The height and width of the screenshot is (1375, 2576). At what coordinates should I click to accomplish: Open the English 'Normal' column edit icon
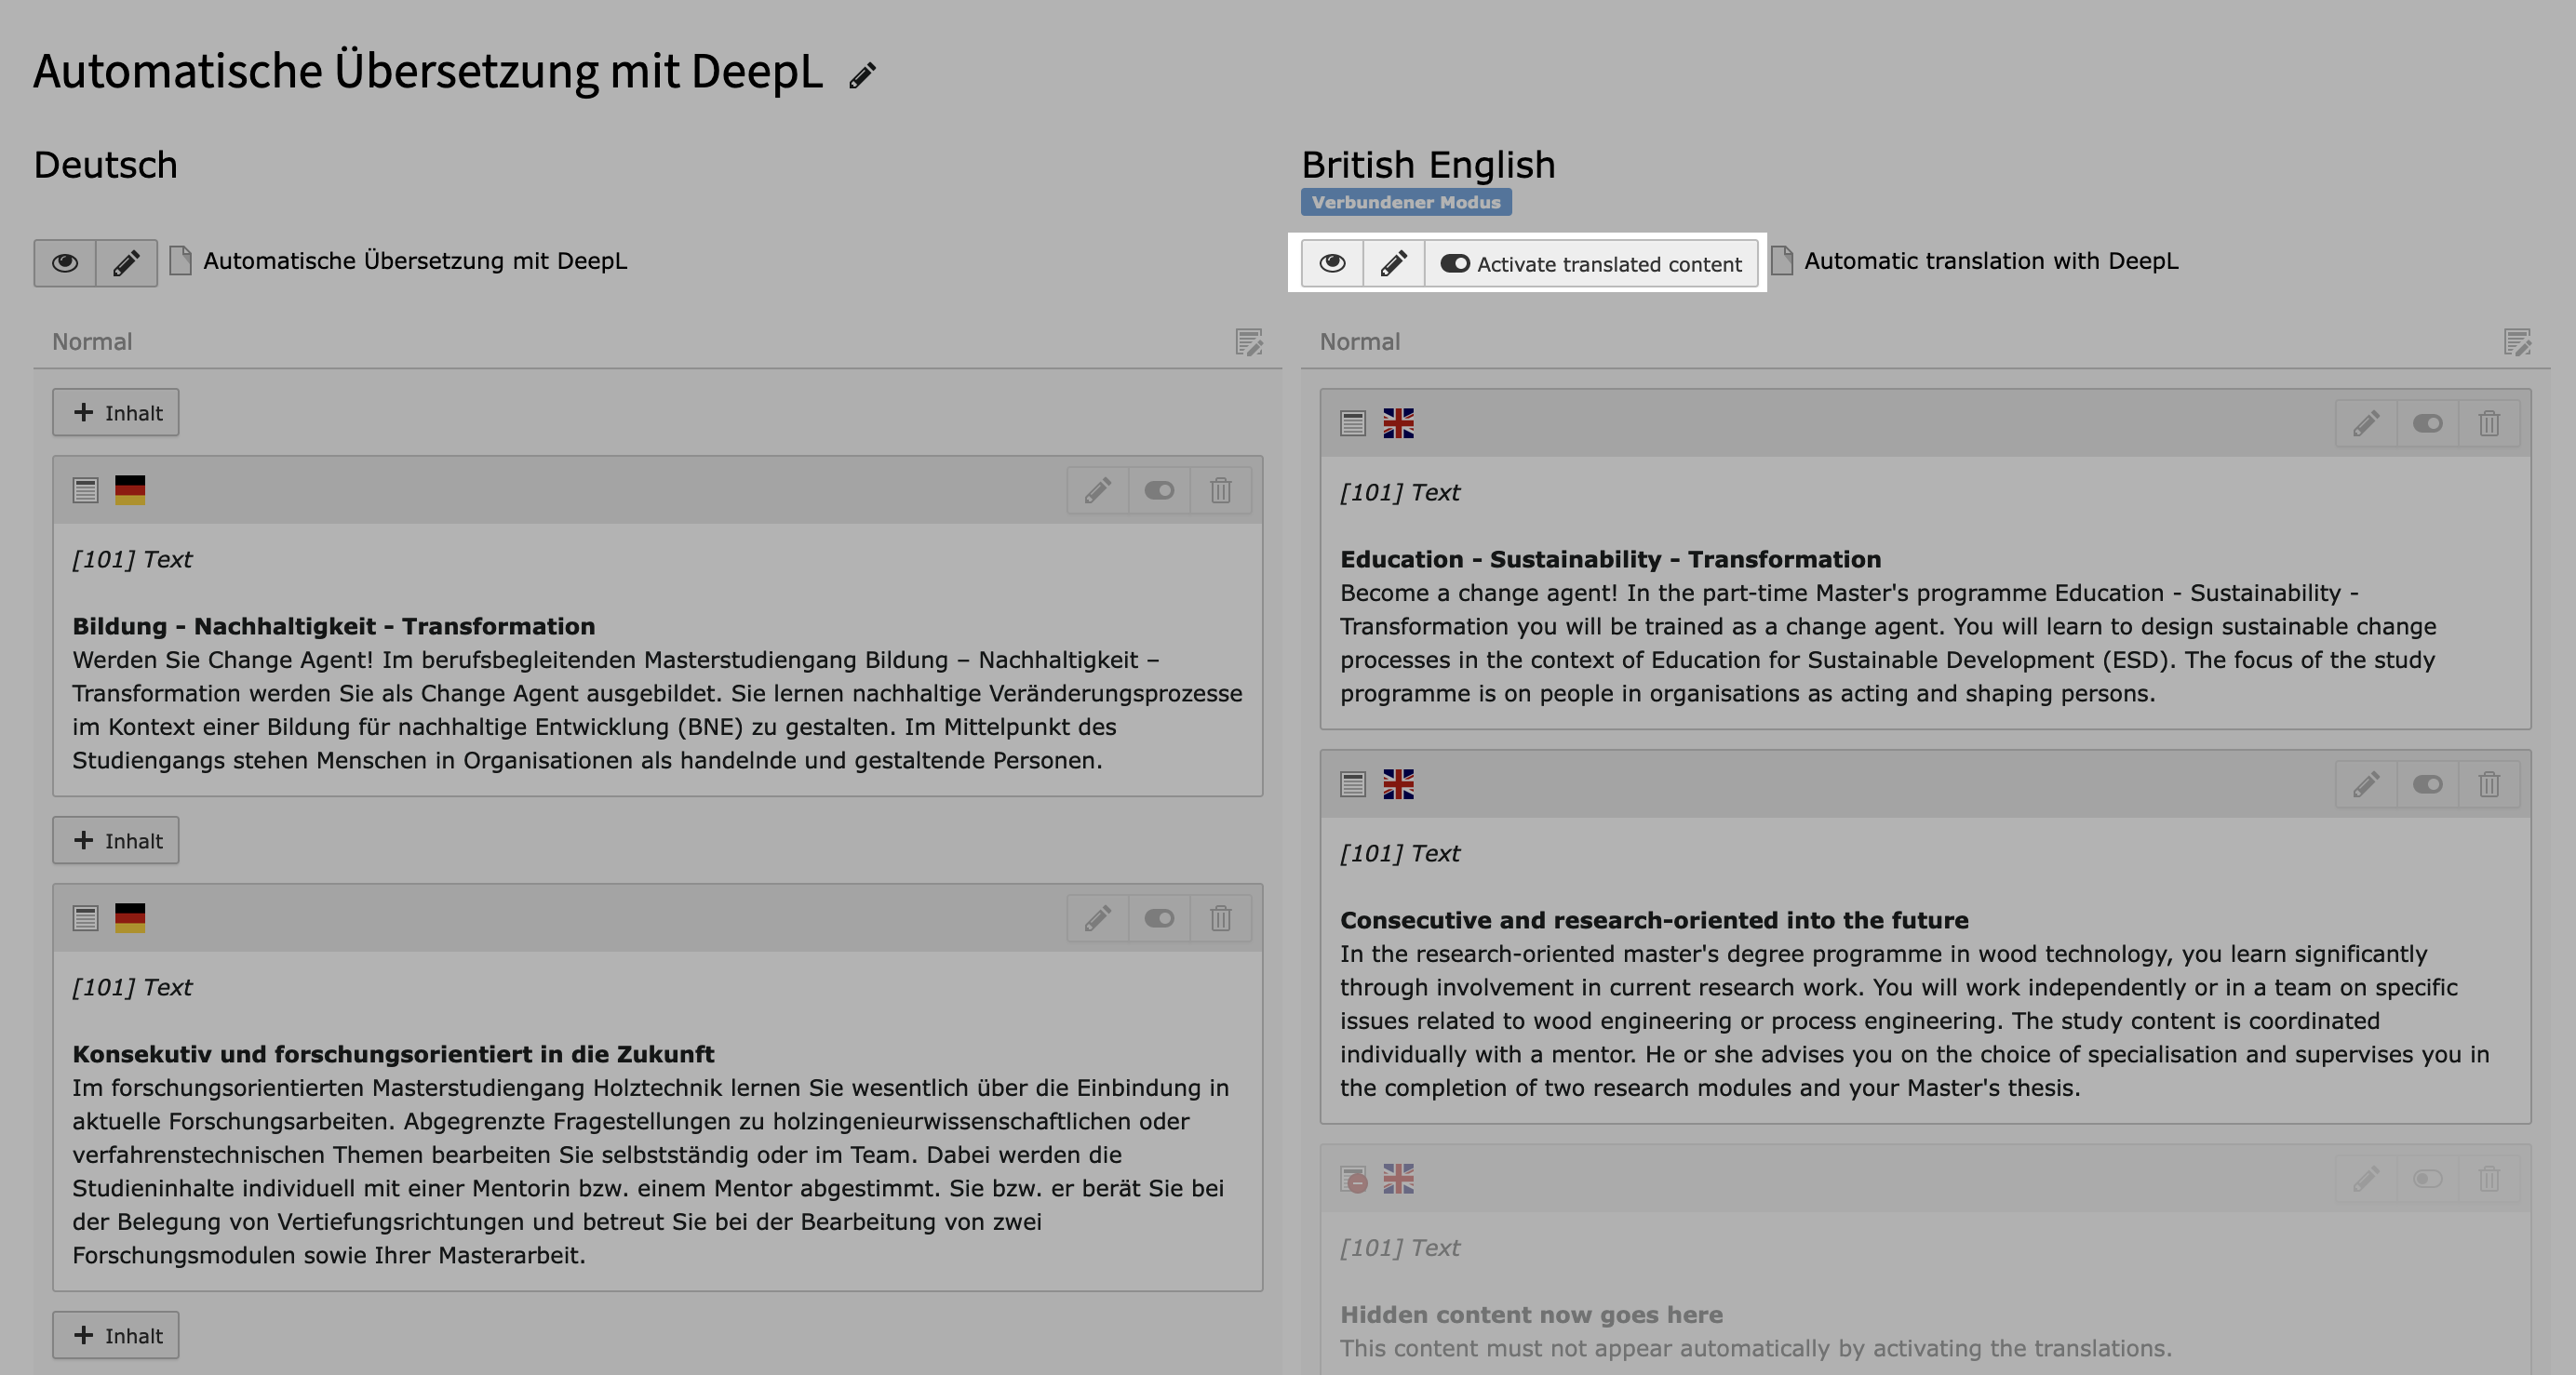coord(2518,342)
